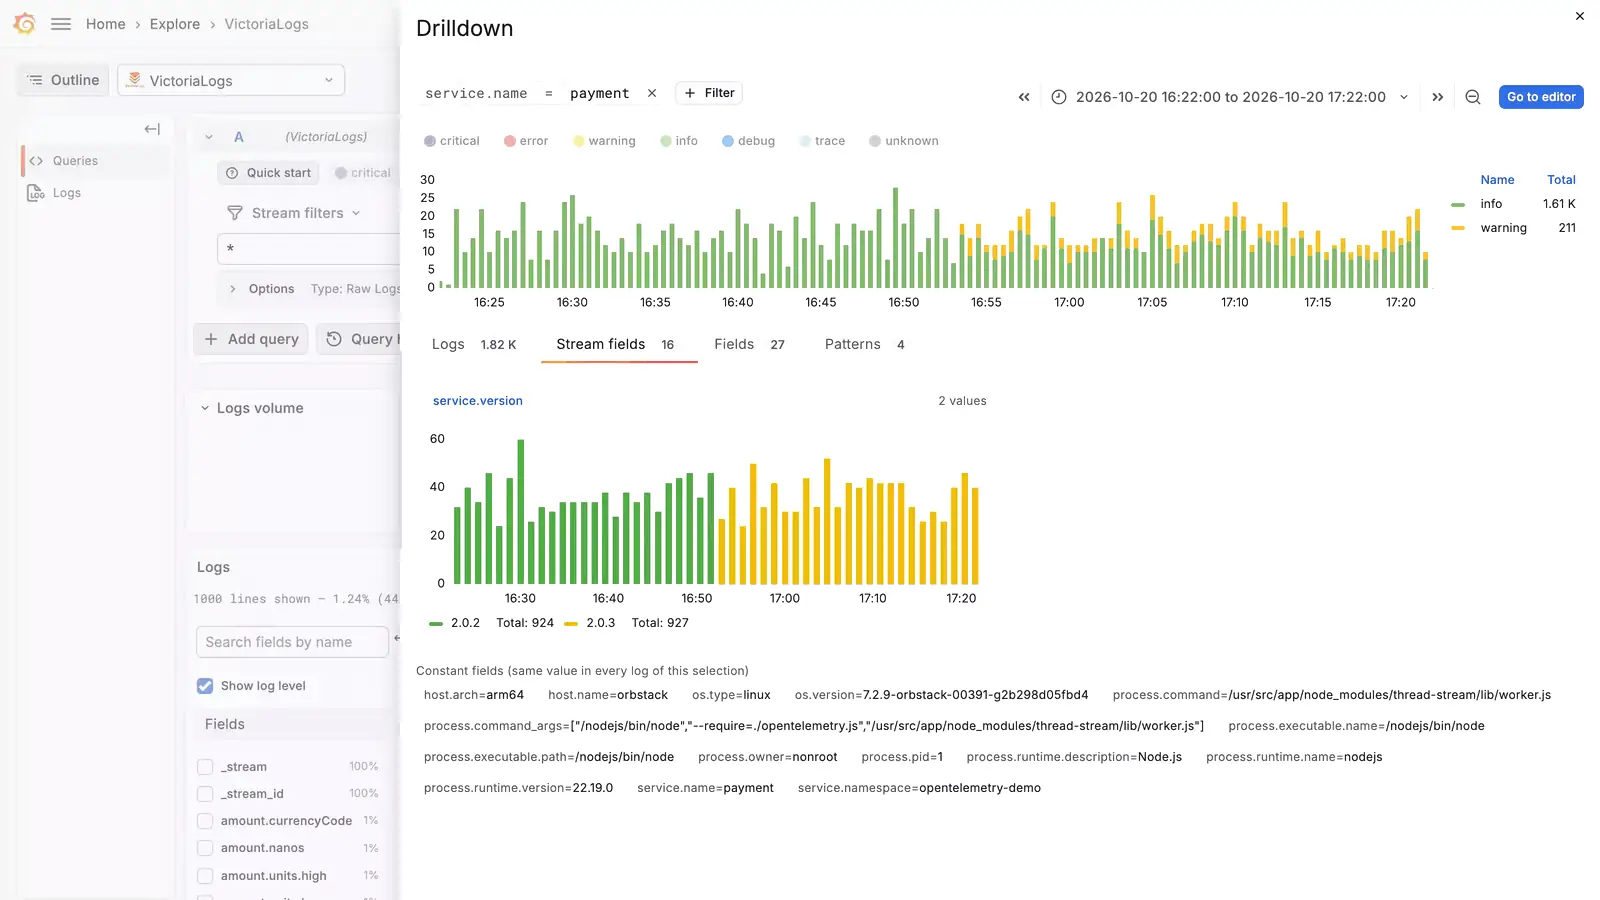This screenshot has width=1600, height=900.
Task: Toggle the debug level filter
Action: (x=749, y=141)
